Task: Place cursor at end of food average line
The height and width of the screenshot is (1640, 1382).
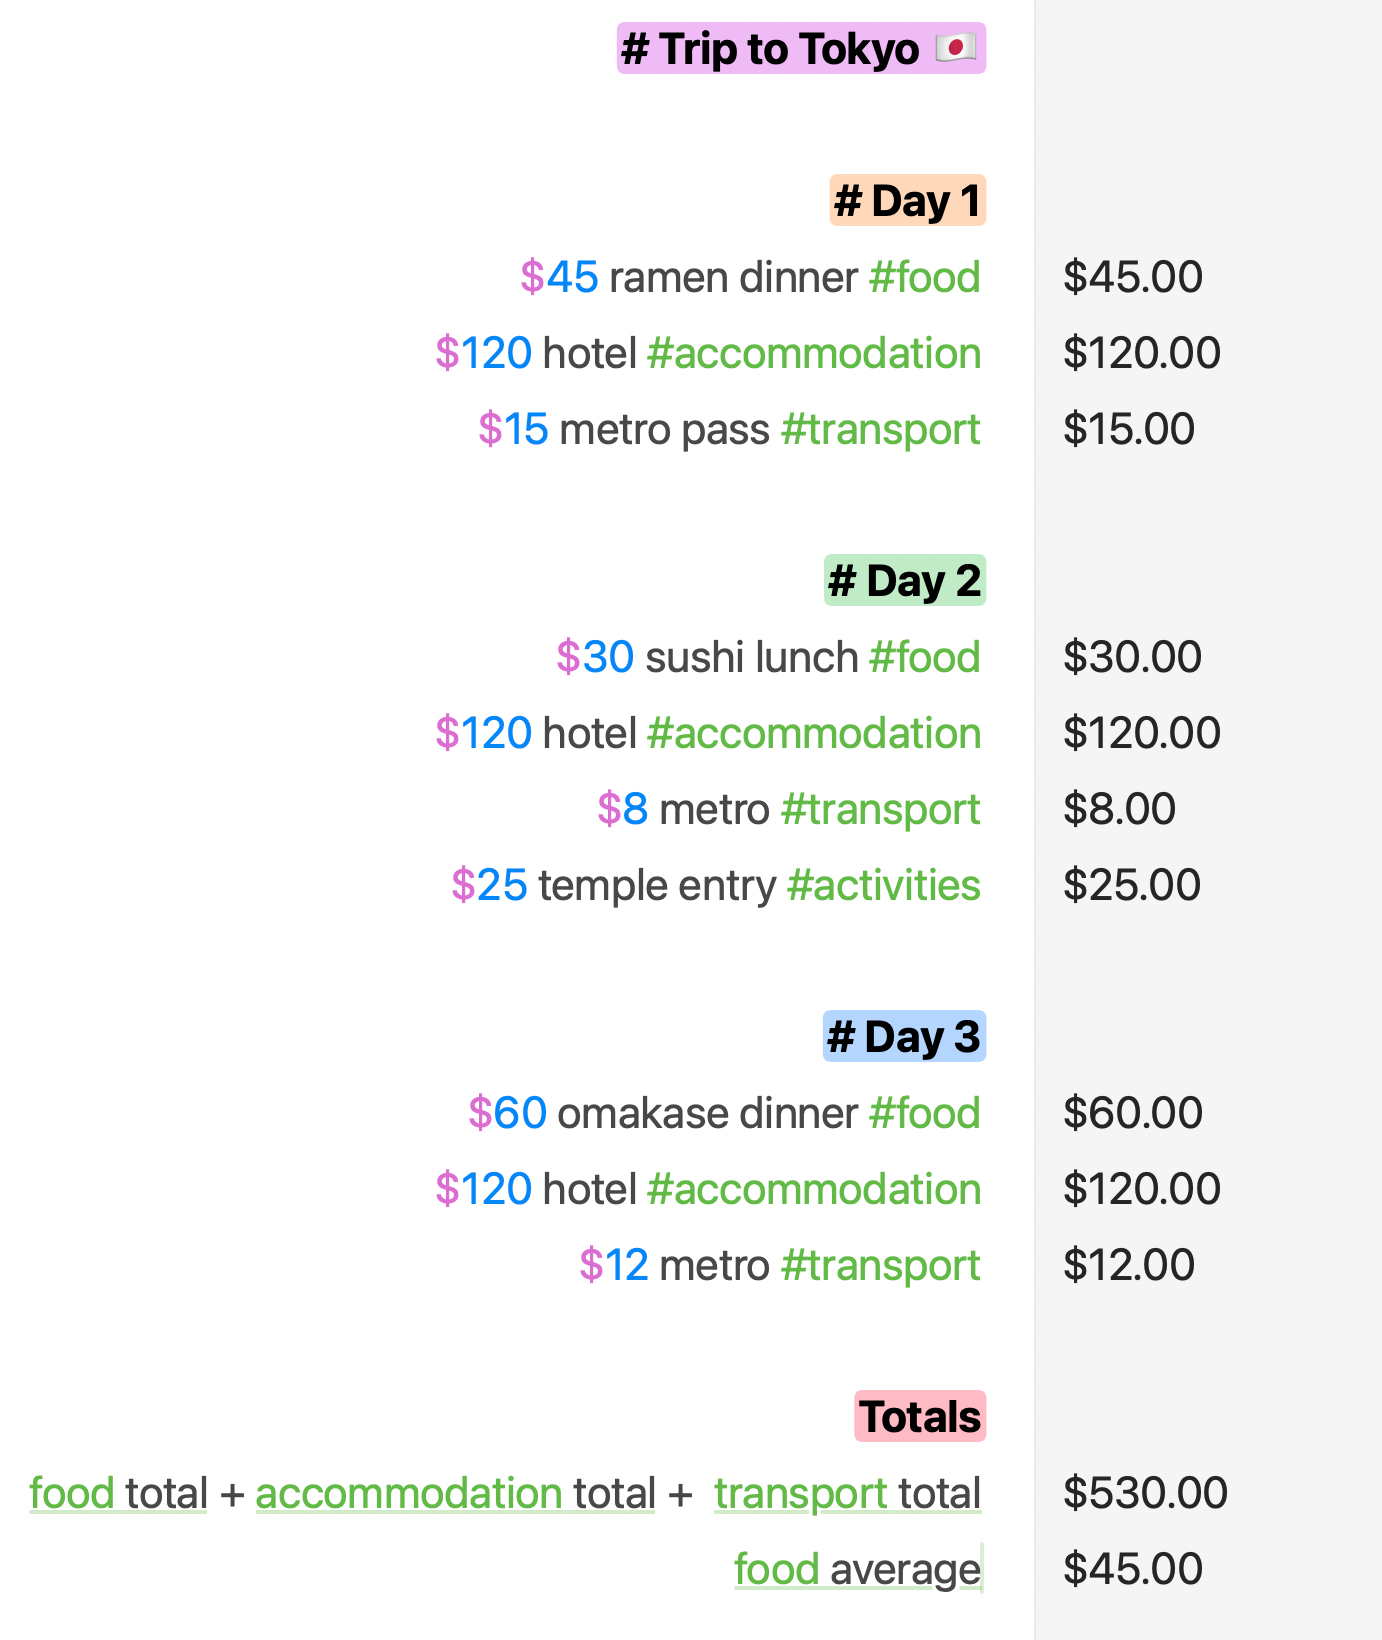Action: [983, 1569]
